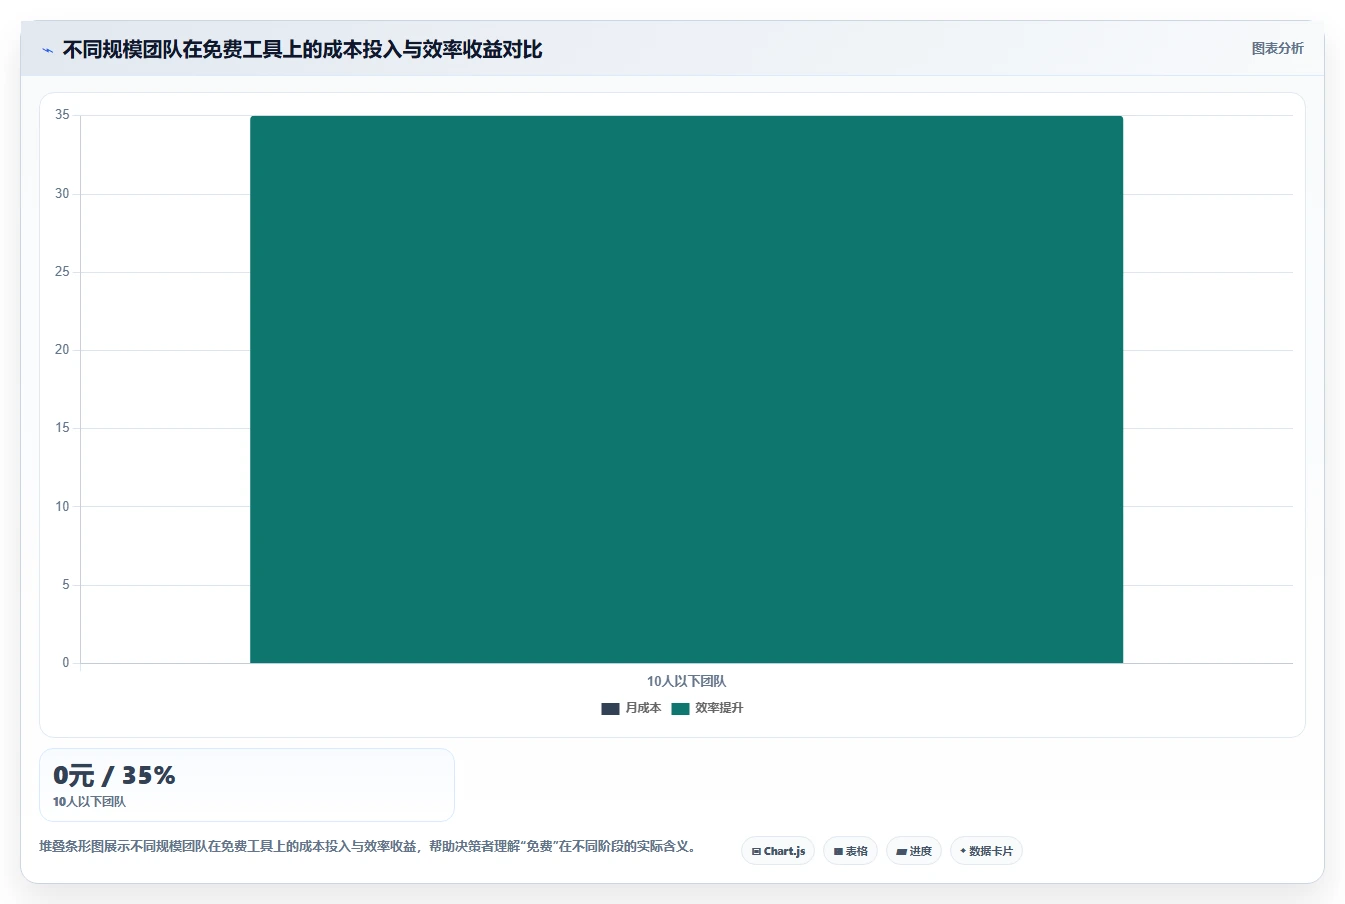Select the teal 效率提升 bar in chart

click(686, 389)
